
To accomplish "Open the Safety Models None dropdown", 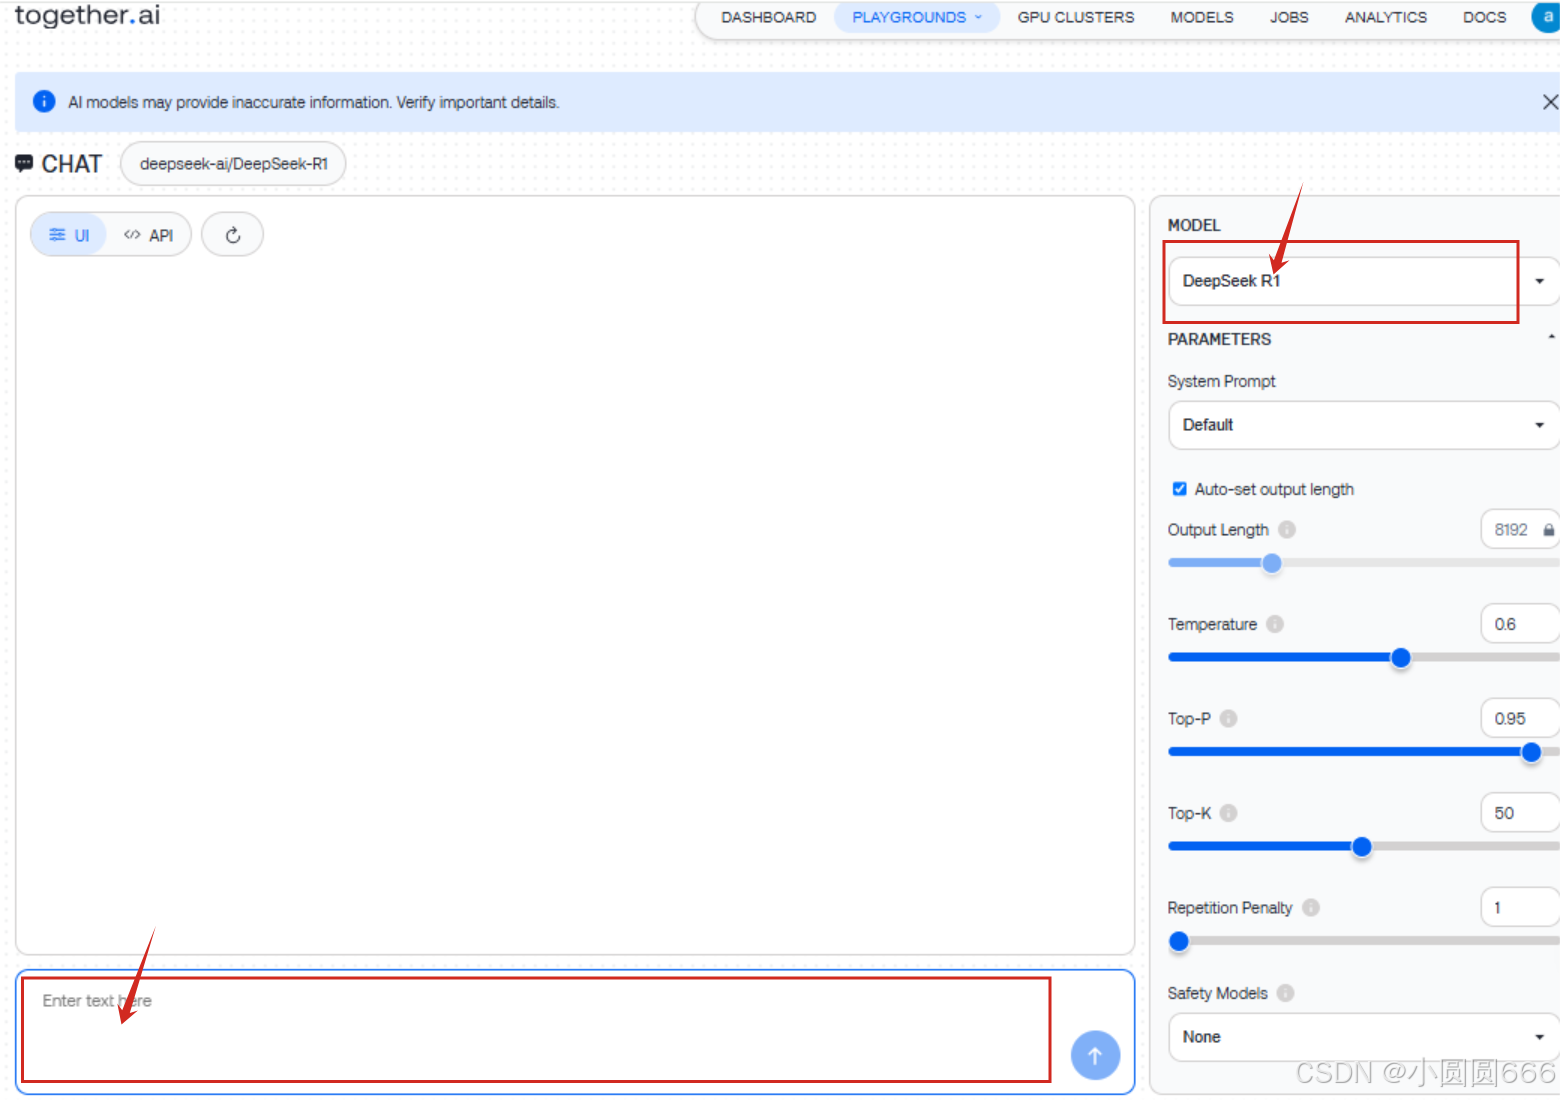I will pos(1364,1037).
